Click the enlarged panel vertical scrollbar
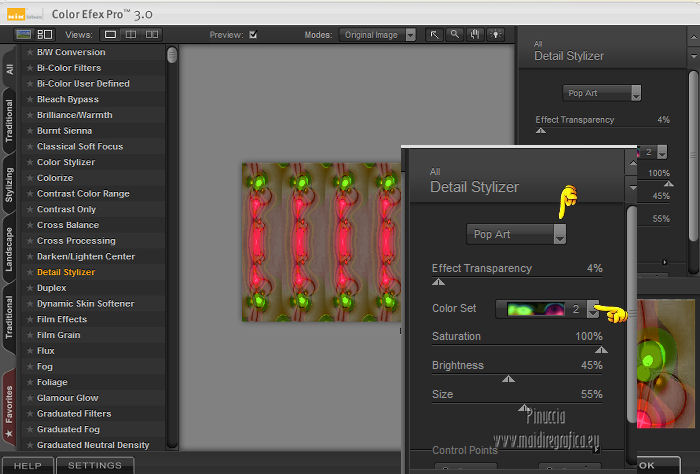 (x=631, y=314)
